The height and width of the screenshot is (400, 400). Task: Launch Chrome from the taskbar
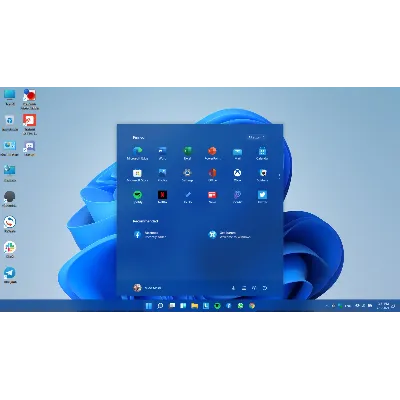point(252,305)
